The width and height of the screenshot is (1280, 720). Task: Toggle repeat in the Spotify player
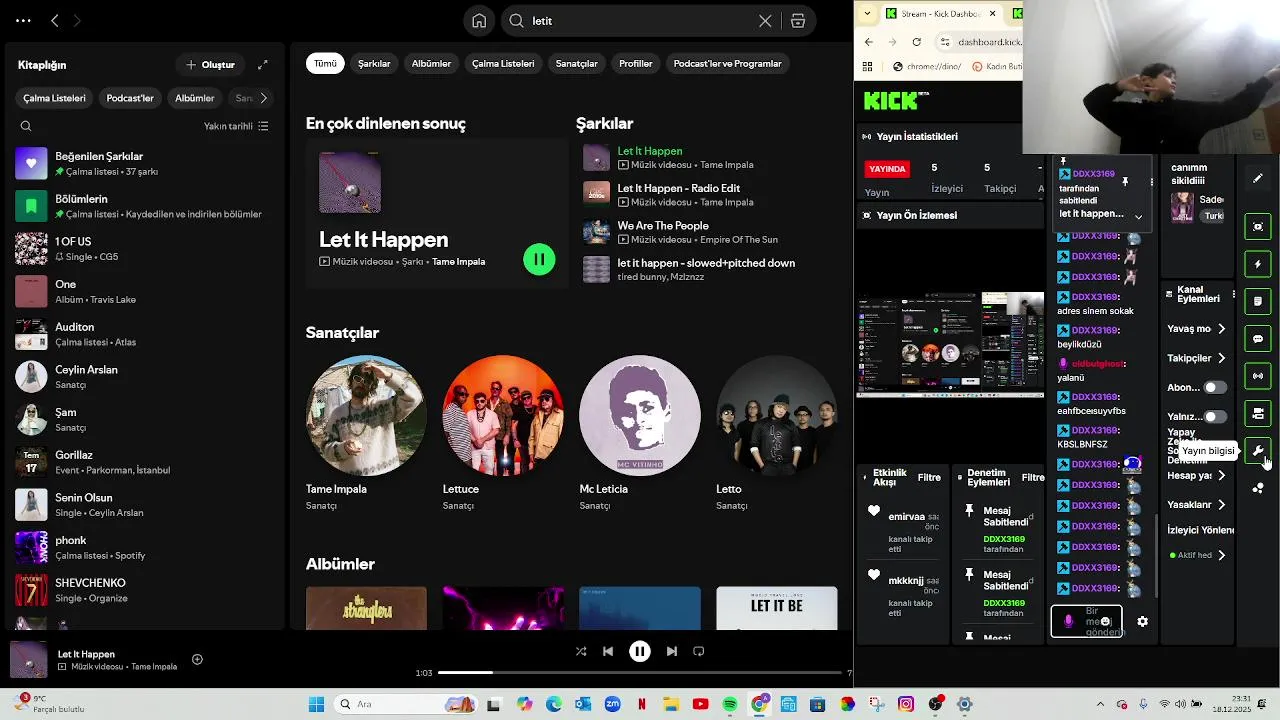699,651
